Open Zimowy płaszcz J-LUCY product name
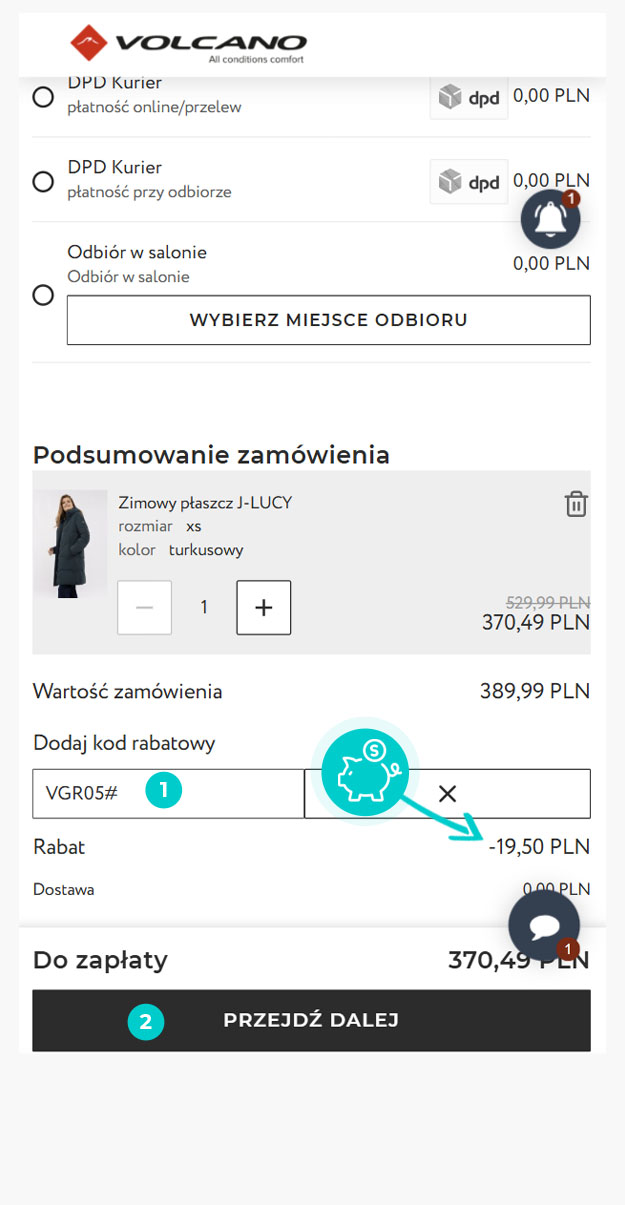The width and height of the screenshot is (625, 1205). (205, 502)
